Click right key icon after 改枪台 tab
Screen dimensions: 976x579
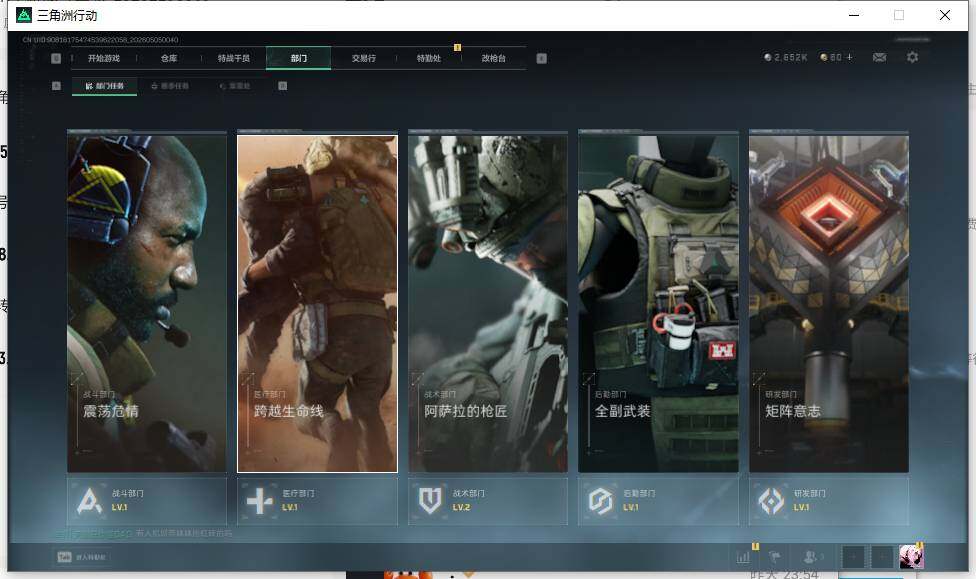[542, 59]
